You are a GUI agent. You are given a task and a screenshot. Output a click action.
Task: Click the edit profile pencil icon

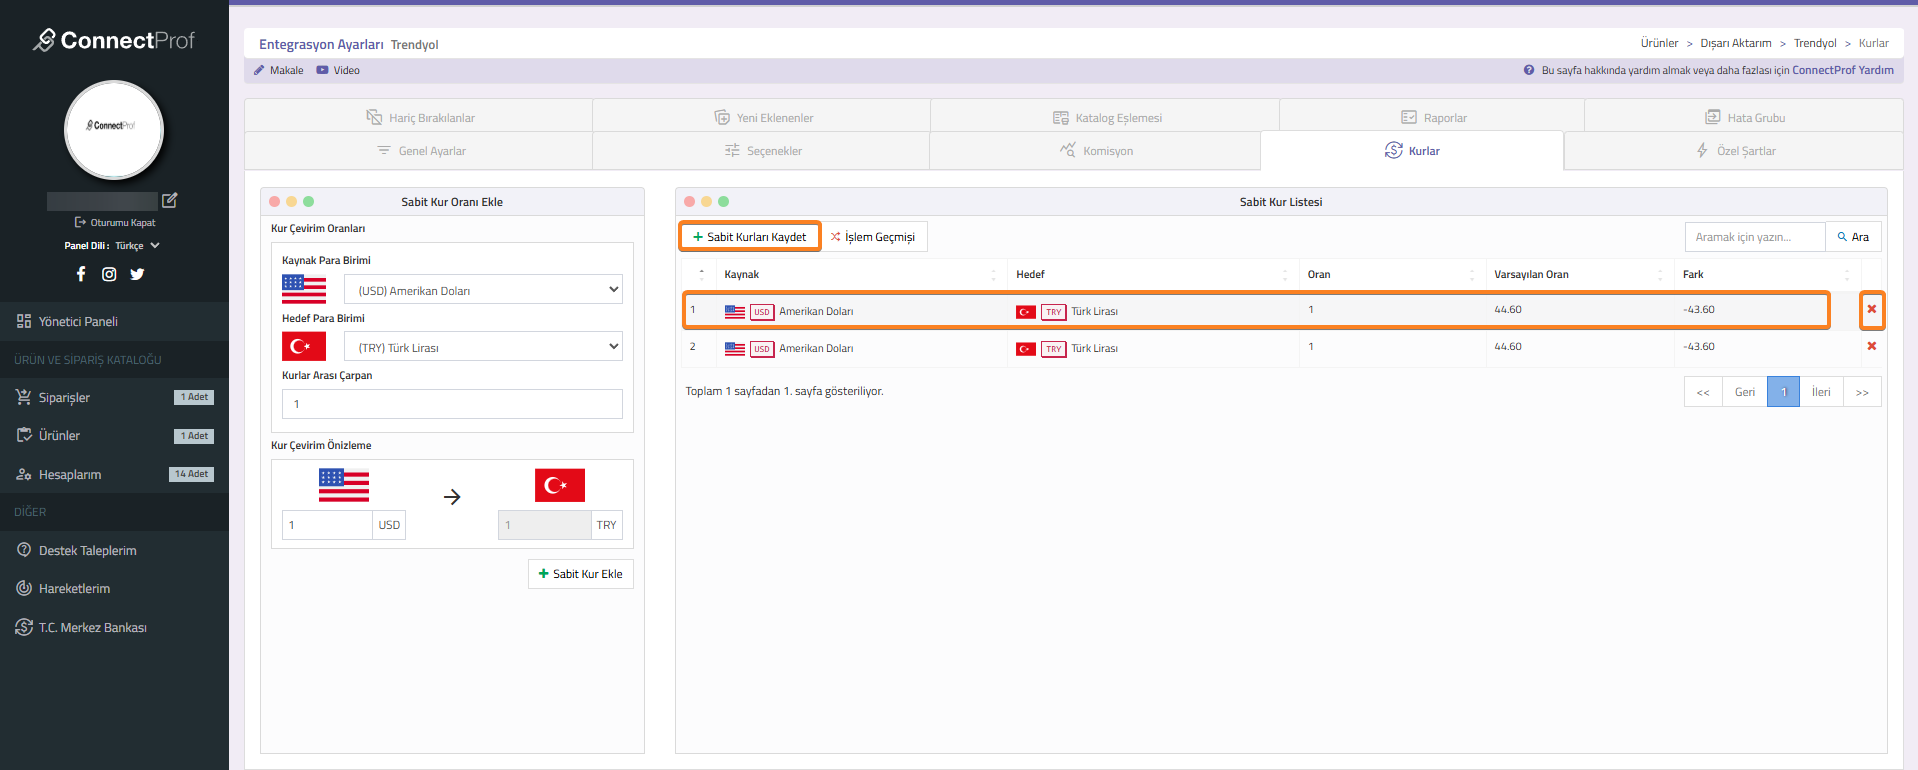pyautogui.click(x=170, y=200)
